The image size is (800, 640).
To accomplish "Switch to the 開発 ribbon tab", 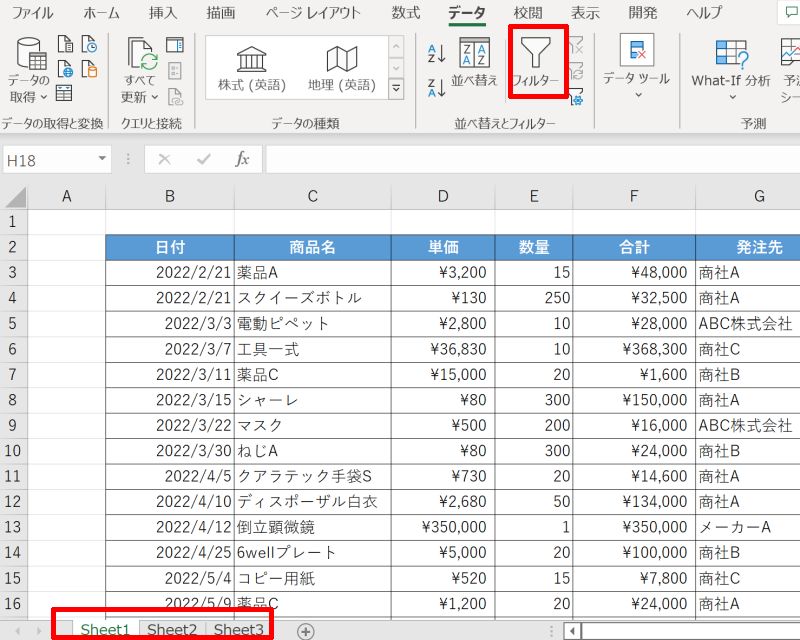I will pos(644,13).
